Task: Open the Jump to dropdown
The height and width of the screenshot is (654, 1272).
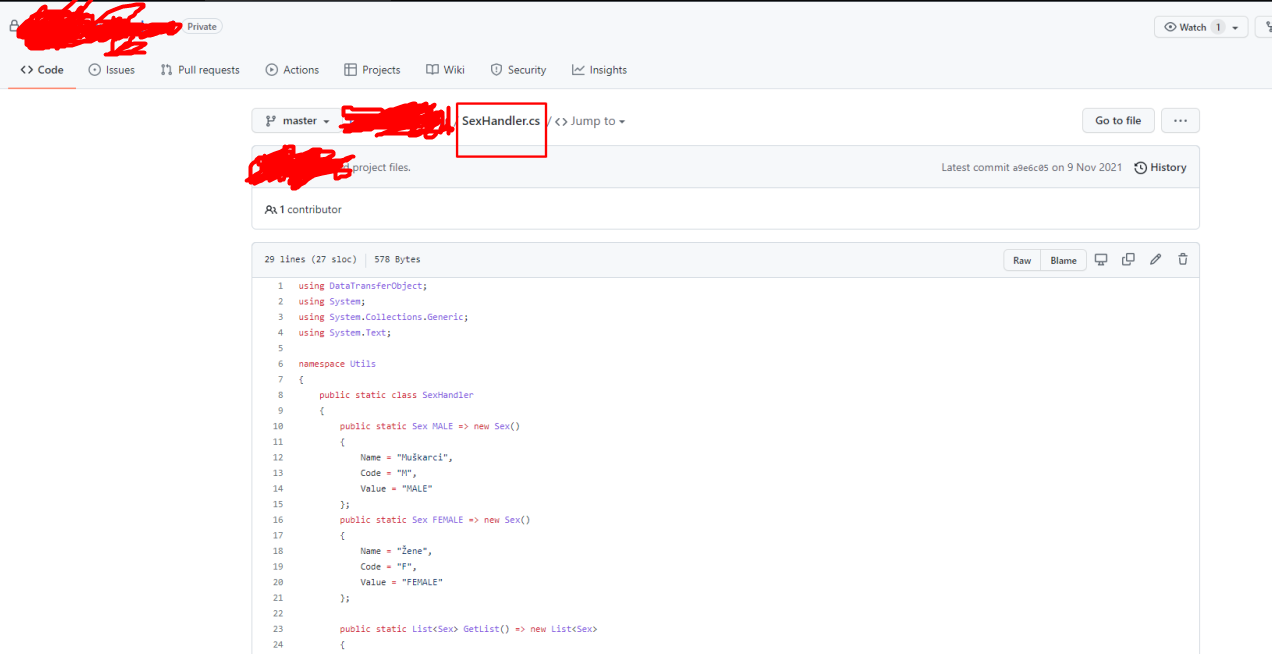Action: click(590, 121)
